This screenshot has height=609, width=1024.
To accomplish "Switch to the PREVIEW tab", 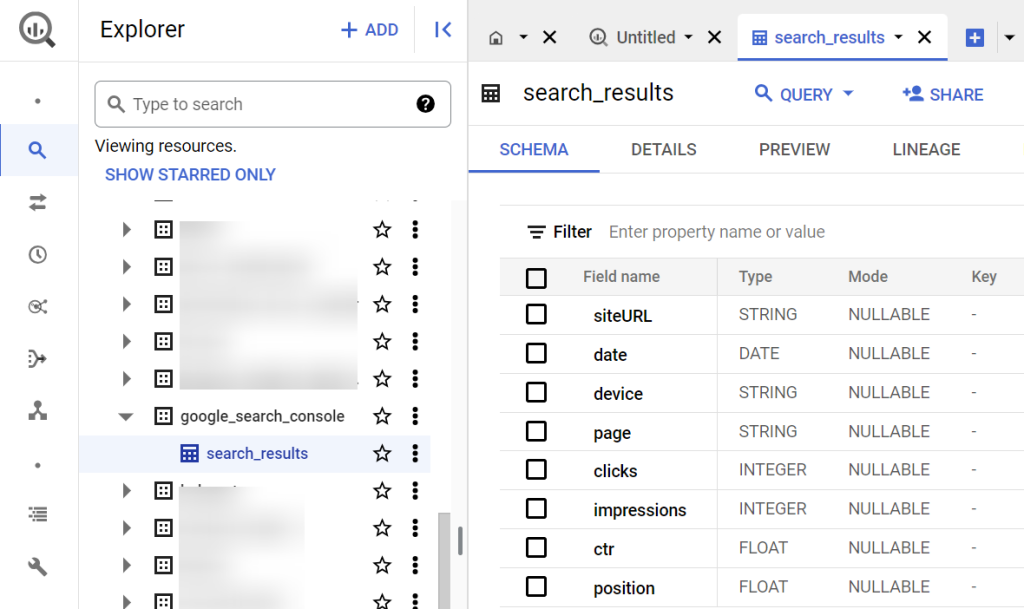I will click(794, 149).
